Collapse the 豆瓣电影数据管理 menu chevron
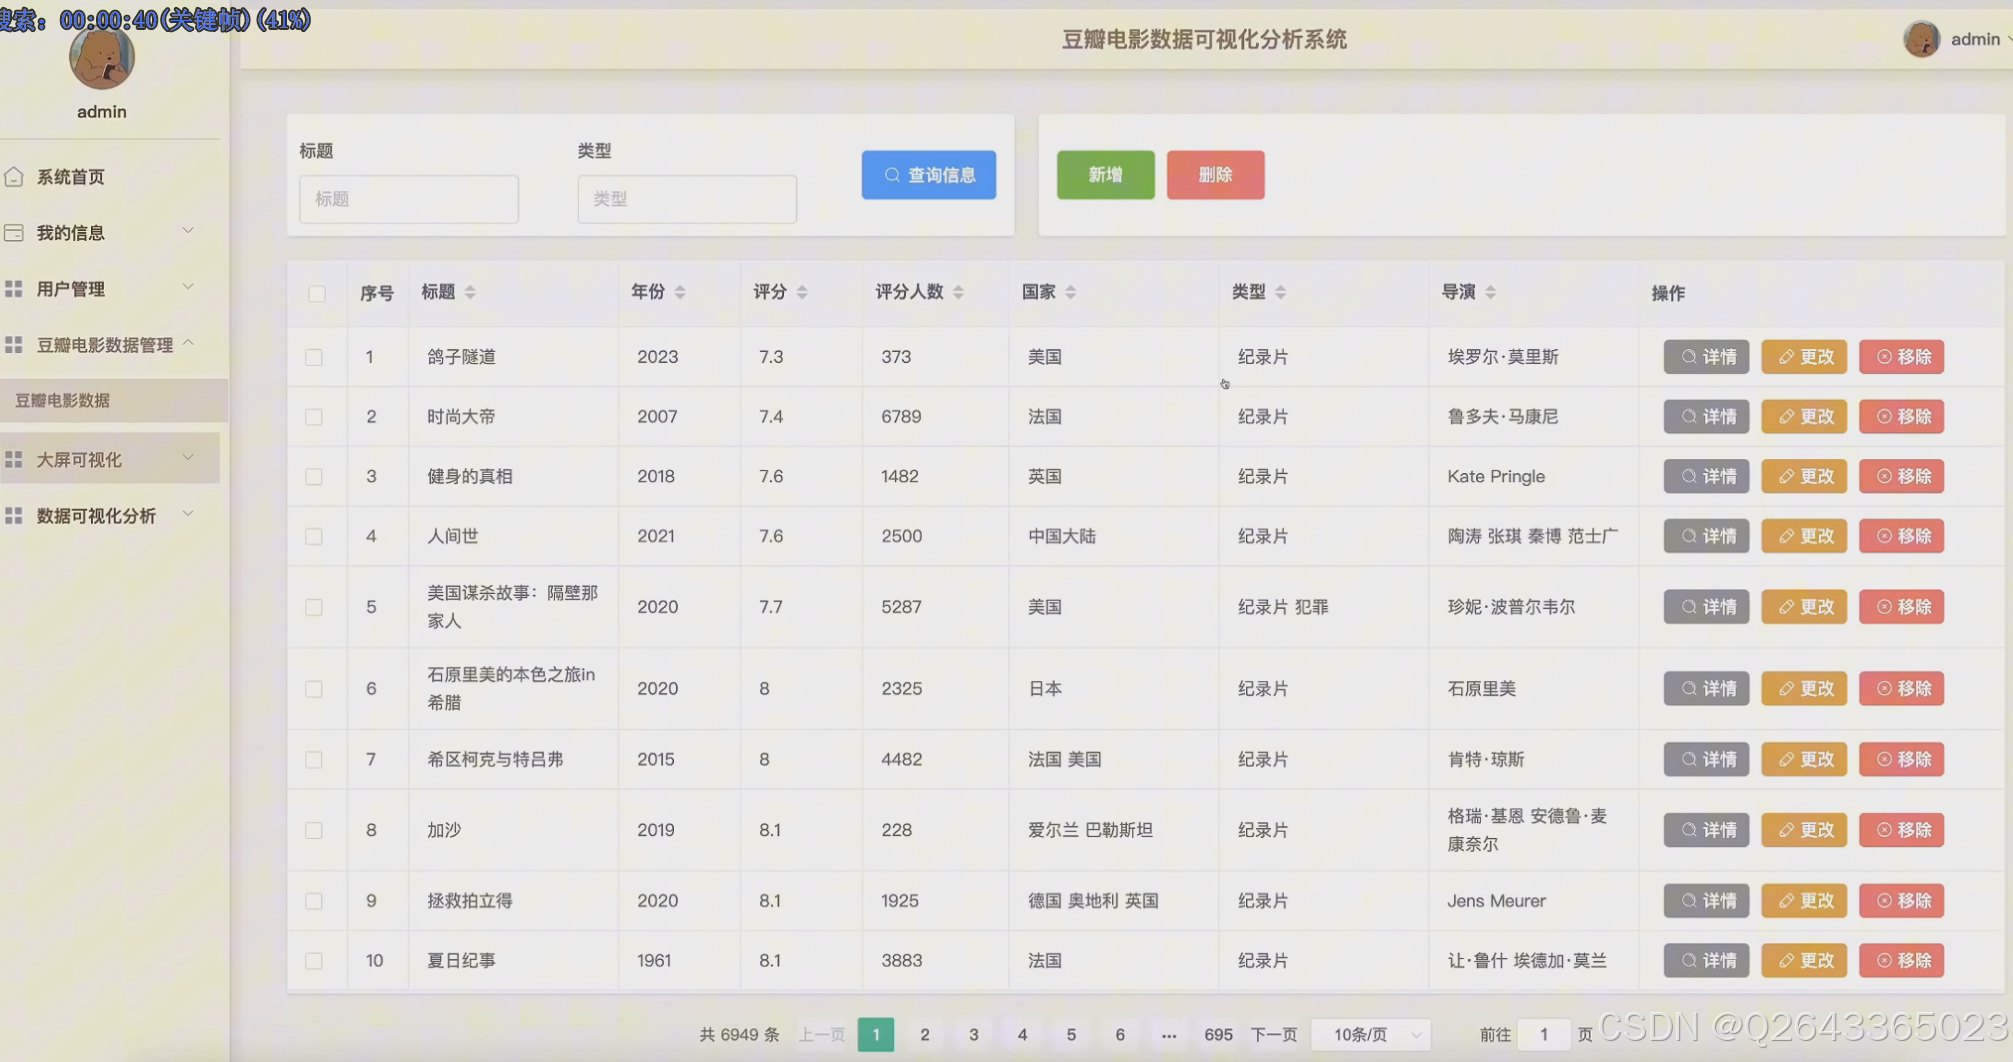The width and height of the screenshot is (2013, 1062). click(x=188, y=343)
